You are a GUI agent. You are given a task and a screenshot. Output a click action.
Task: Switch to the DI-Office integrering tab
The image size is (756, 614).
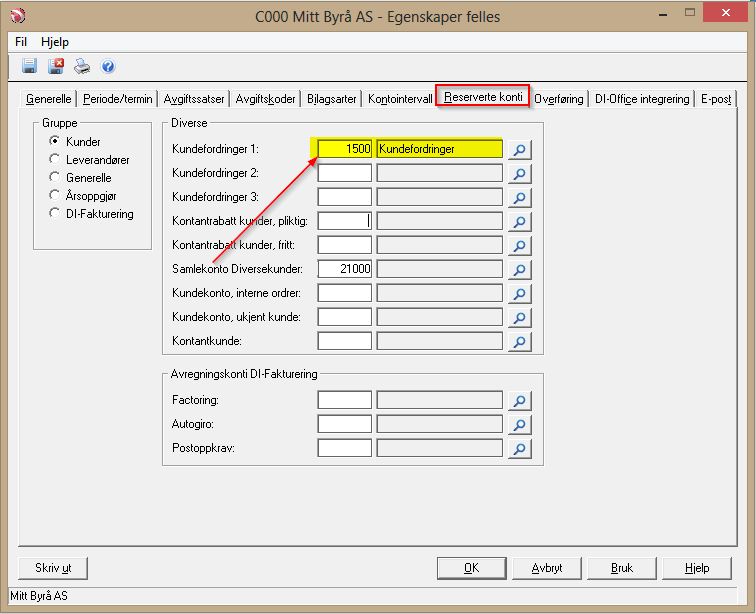642,99
